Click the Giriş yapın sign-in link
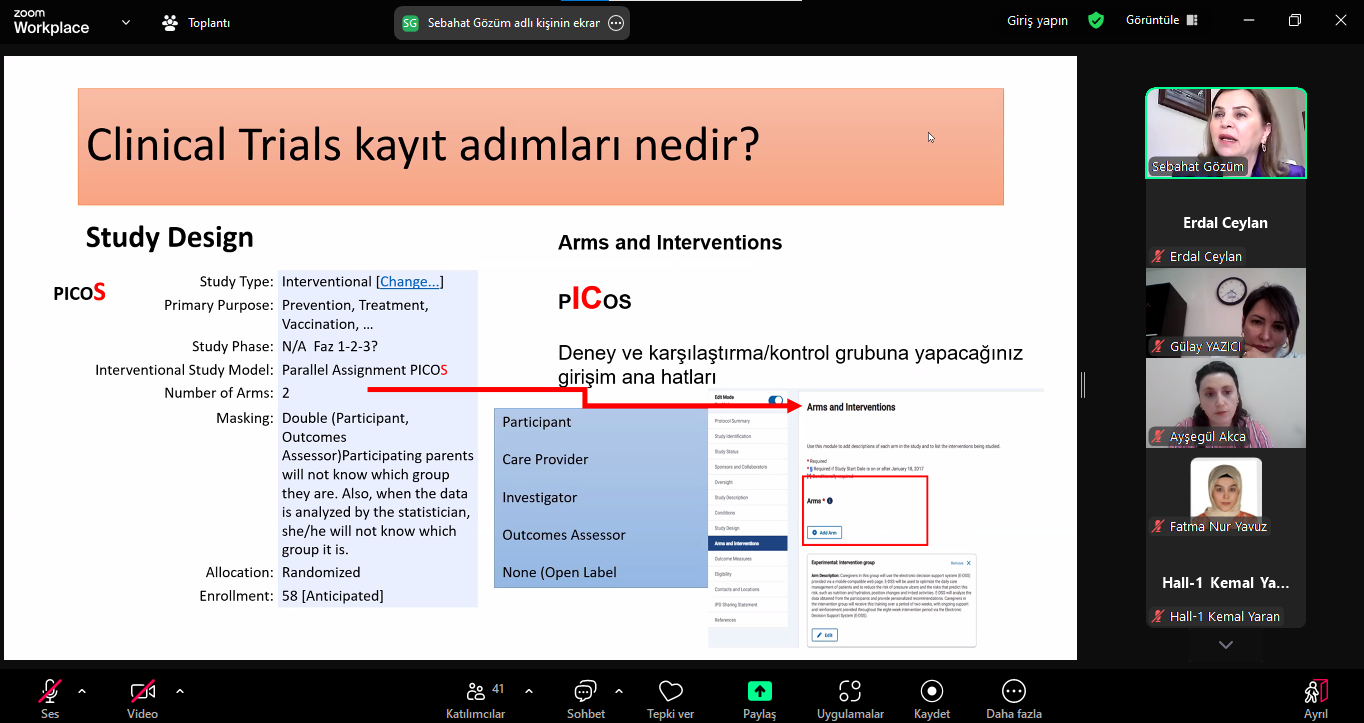The height and width of the screenshot is (723, 1364). (x=1037, y=20)
